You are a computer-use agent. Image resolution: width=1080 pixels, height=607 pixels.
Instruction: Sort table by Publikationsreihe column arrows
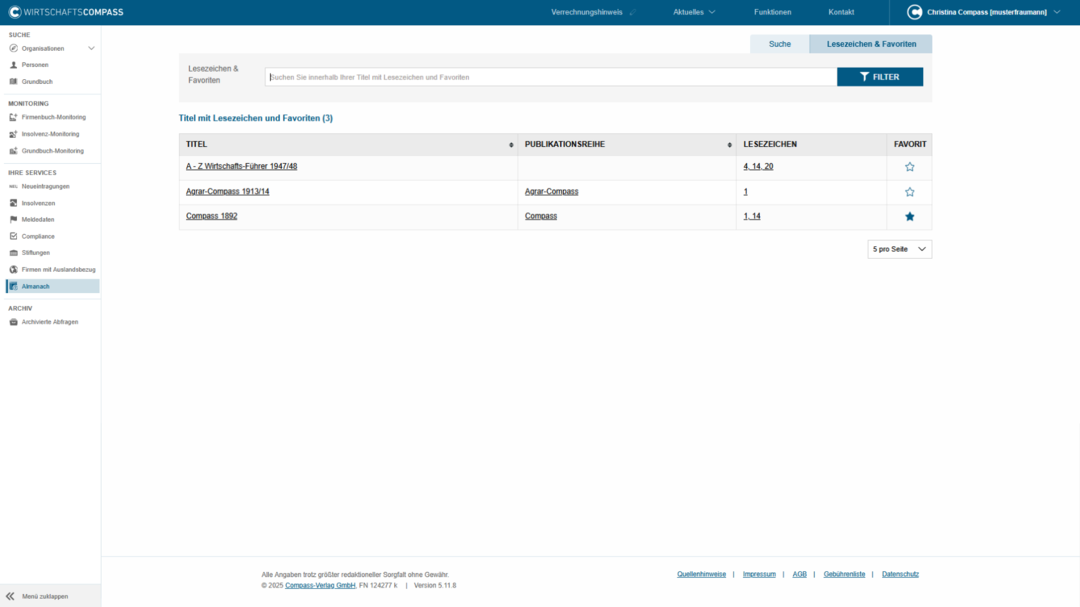[729, 145]
